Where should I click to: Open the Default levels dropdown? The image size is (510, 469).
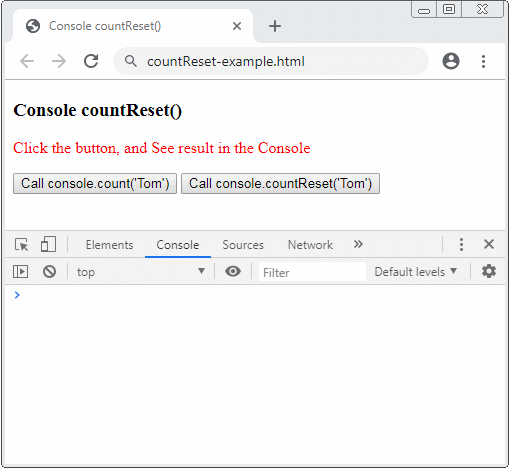pyautogui.click(x=415, y=272)
